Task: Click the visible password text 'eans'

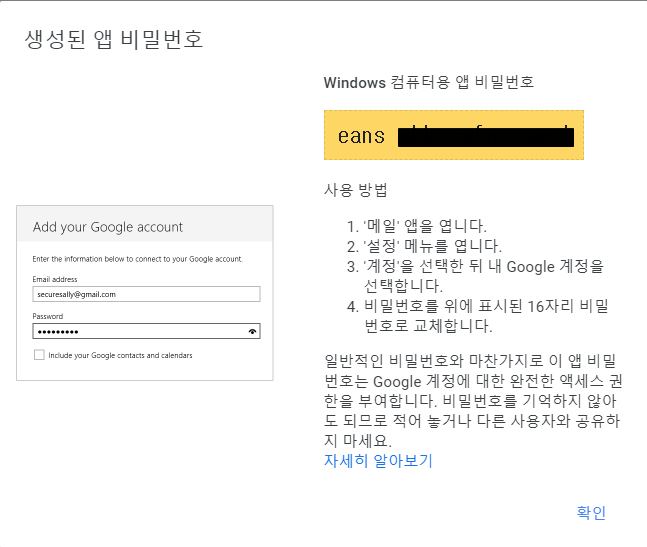Action: pyautogui.click(x=361, y=136)
